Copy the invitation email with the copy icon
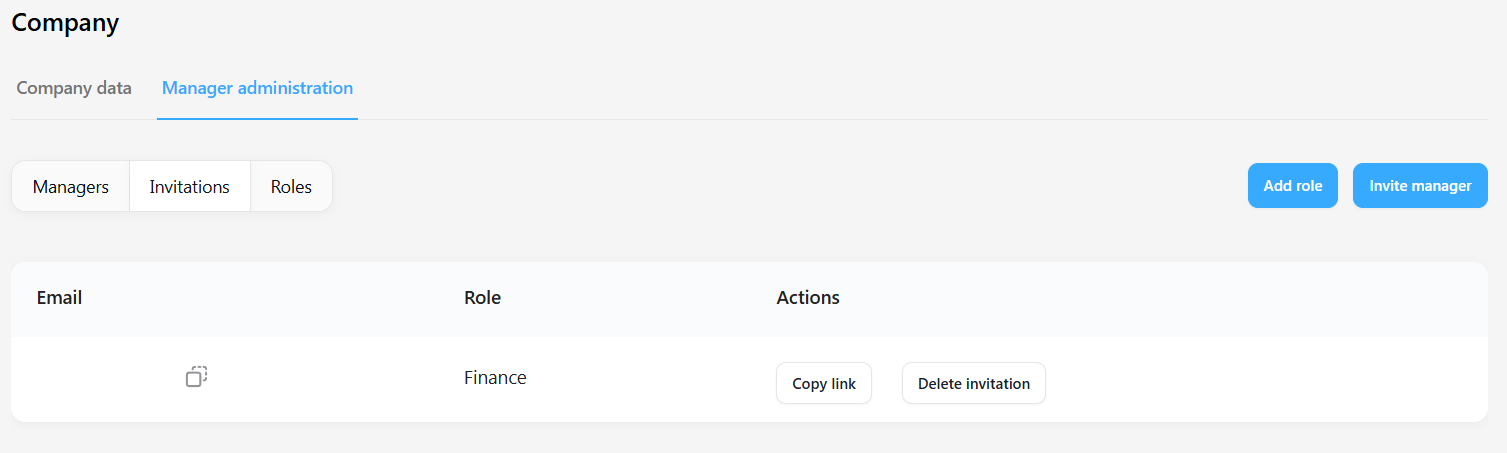The height and width of the screenshot is (453, 1507). [196, 377]
